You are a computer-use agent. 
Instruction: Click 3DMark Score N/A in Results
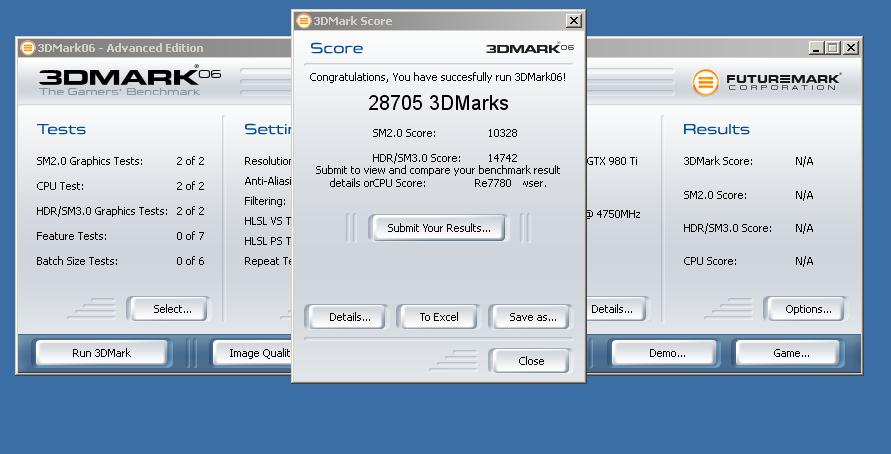pyautogui.click(x=748, y=161)
